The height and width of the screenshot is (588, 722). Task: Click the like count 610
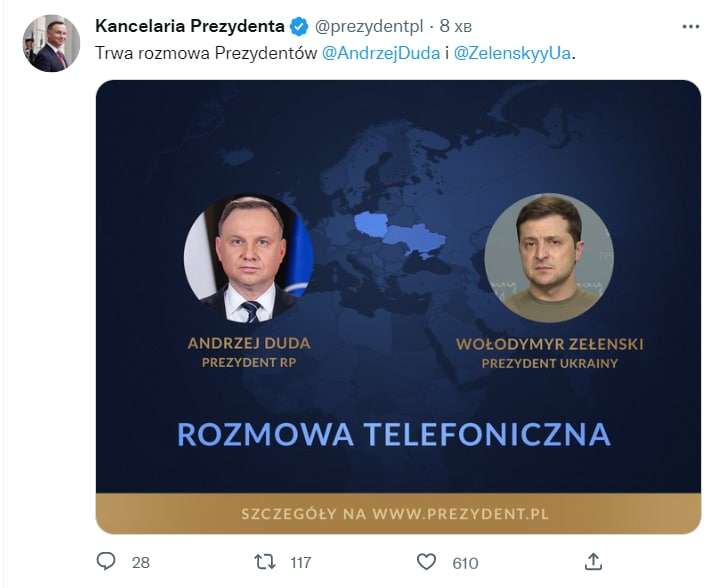click(x=465, y=563)
